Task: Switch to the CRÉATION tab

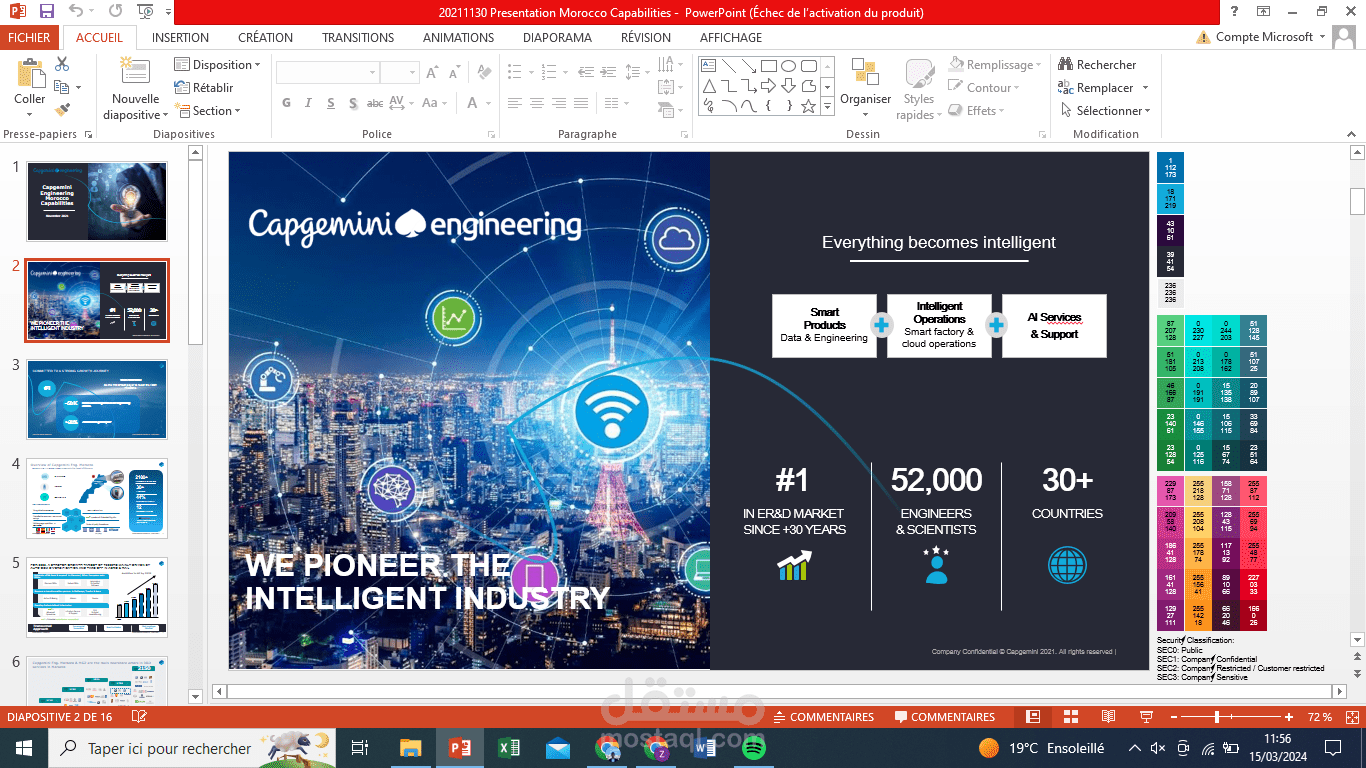Action: (265, 37)
